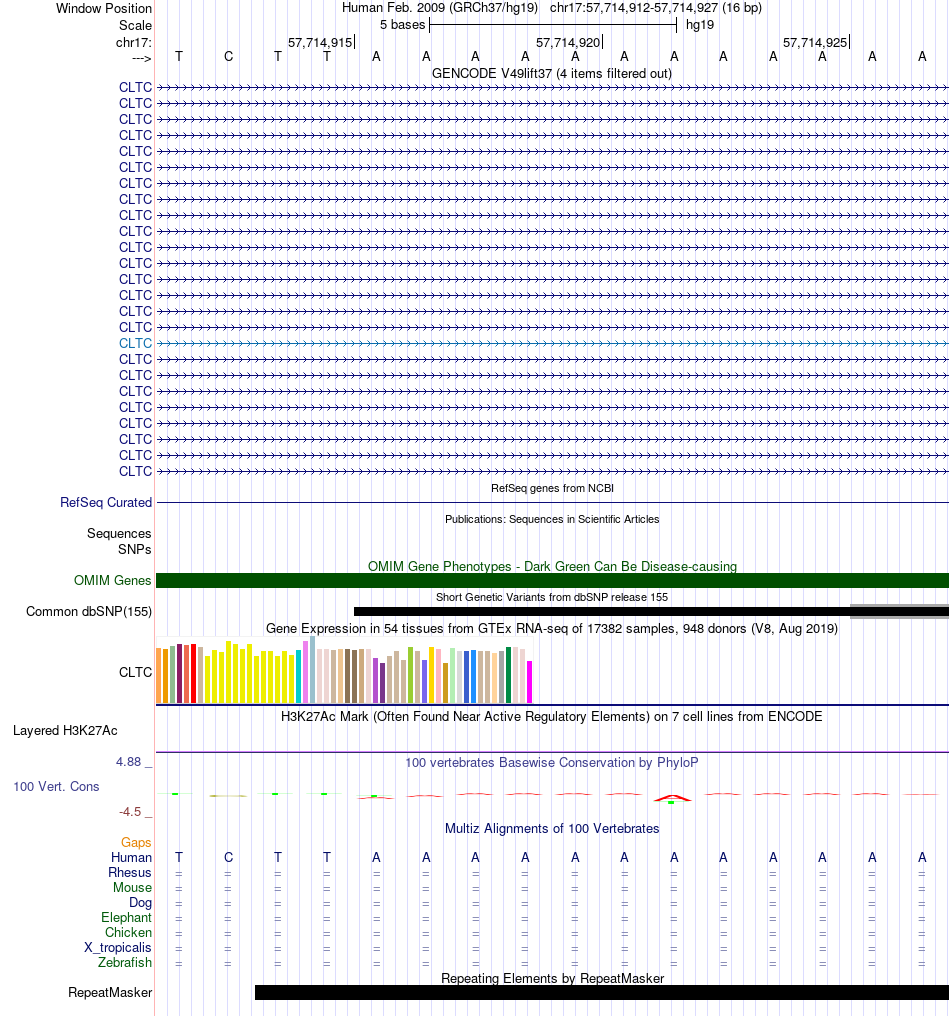Click the RefSeq Curated intron line

click(x=553, y=502)
